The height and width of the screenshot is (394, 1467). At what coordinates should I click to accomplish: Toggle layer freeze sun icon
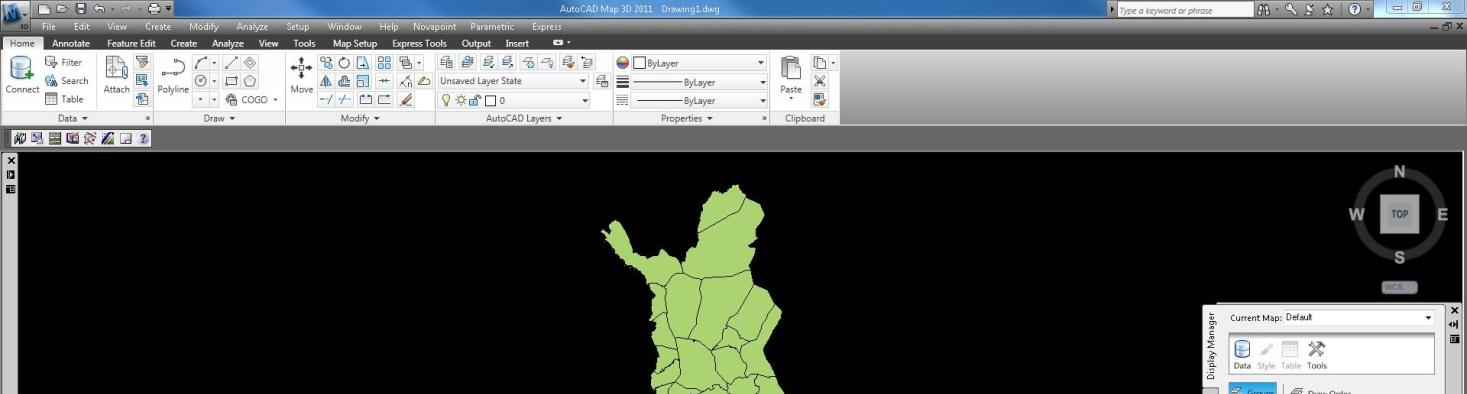pyautogui.click(x=461, y=100)
